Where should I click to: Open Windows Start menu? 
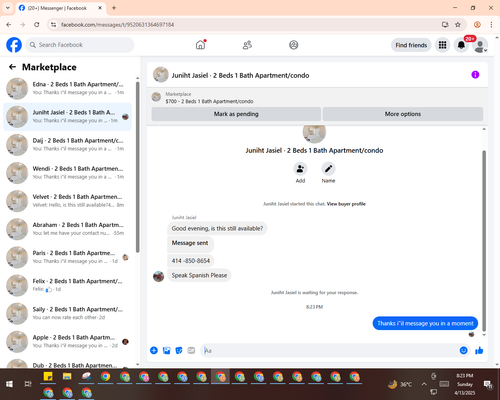click(9, 384)
